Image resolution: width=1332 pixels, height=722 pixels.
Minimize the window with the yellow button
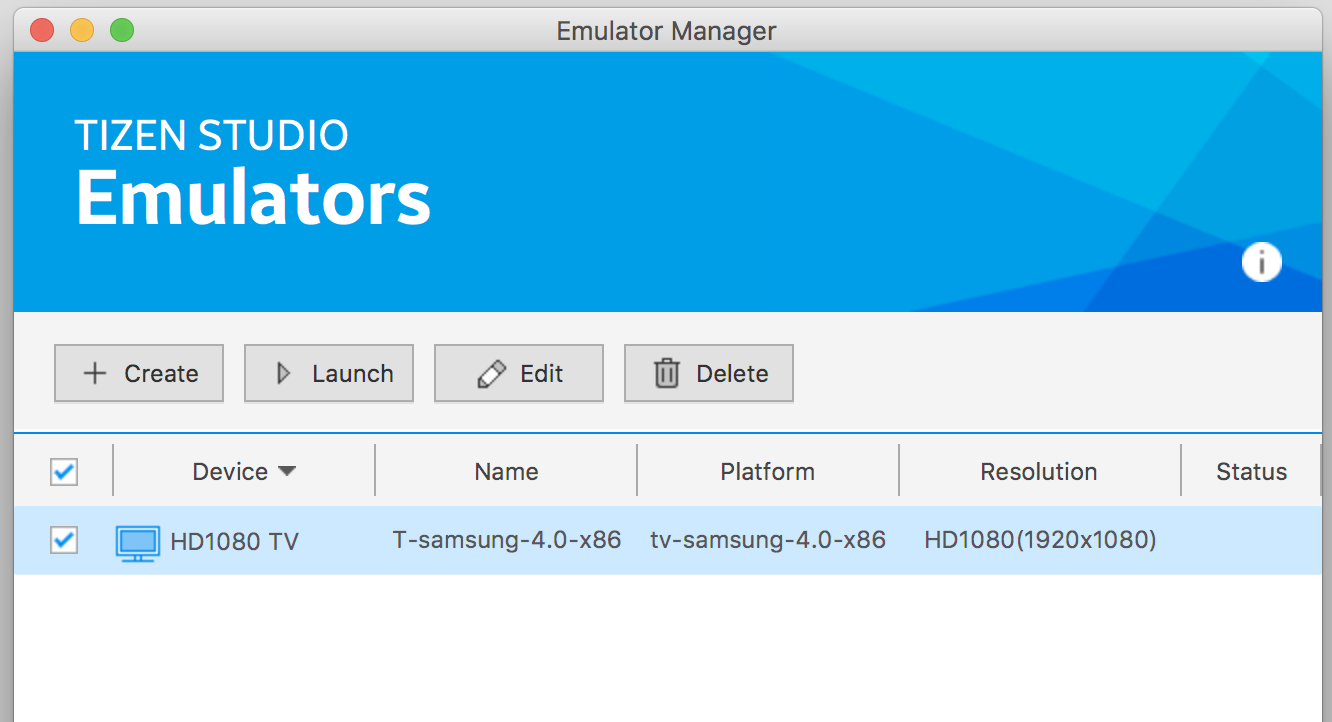tap(82, 30)
